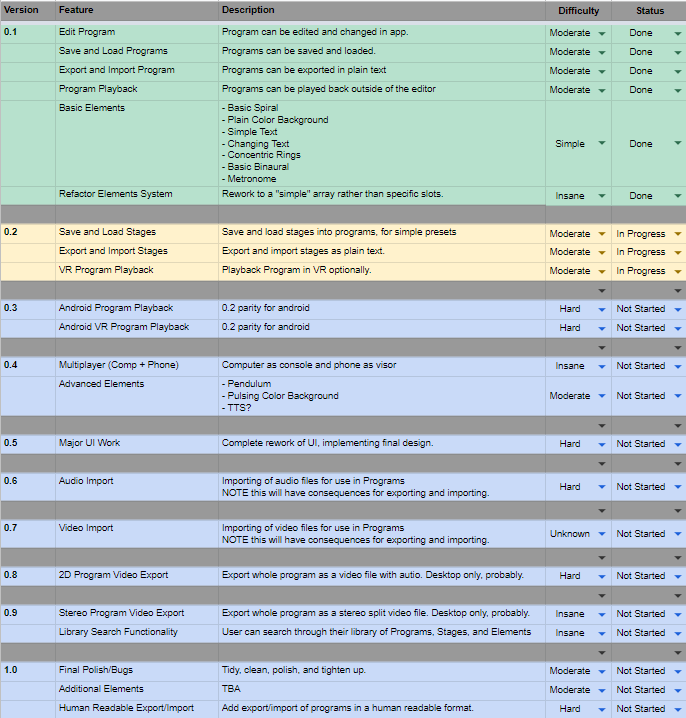The width and height of the screenshot is (686, 718).
Task: Open Difficulty dropdown for Save and Load Programs
Action: [602, 53]
